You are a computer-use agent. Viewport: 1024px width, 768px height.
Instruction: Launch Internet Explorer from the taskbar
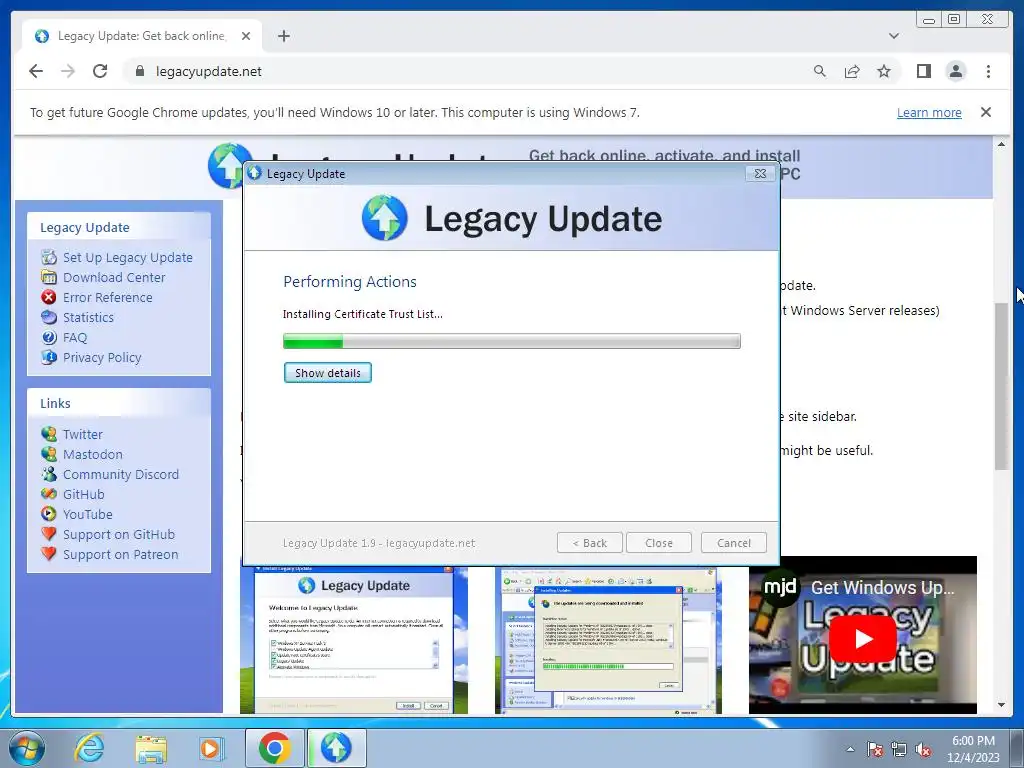pyautogui.click(x=89, y=748)
